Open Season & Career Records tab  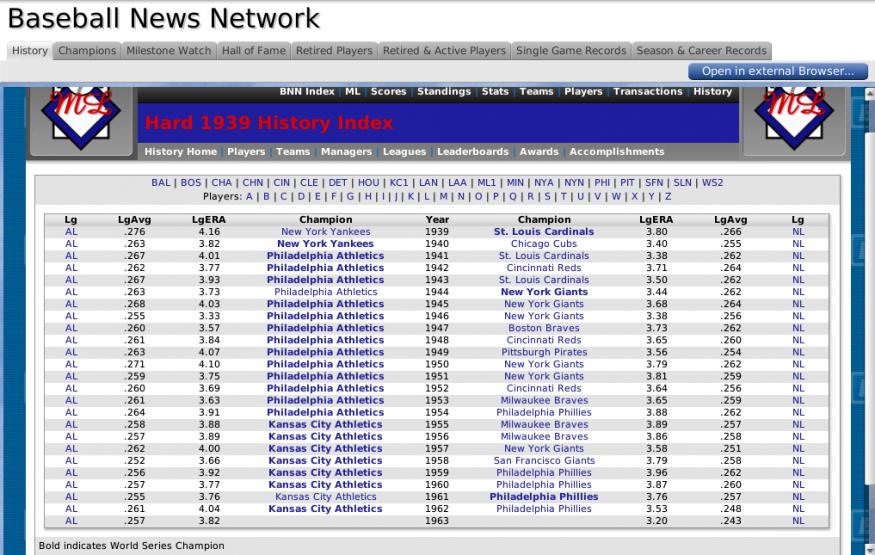coord(700,51)
